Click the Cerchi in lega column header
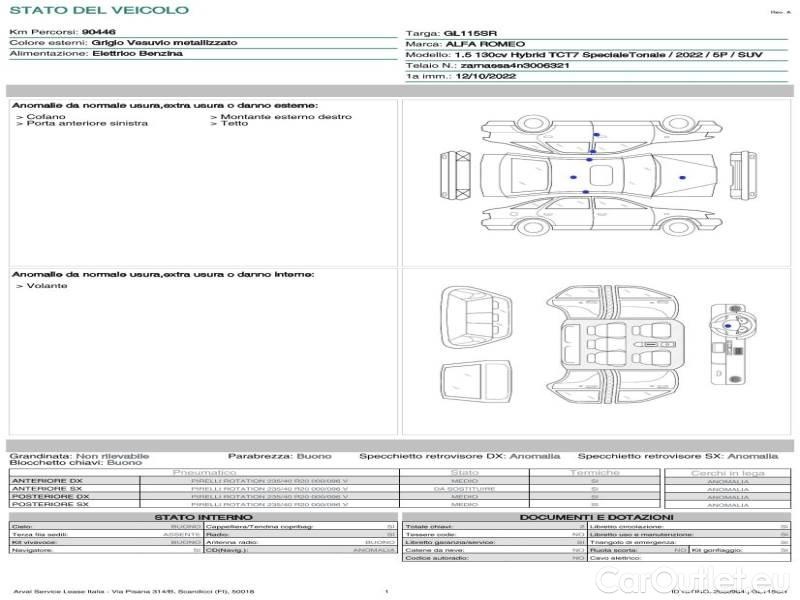The height and width of the screenshot is (600, 800). 727,472
